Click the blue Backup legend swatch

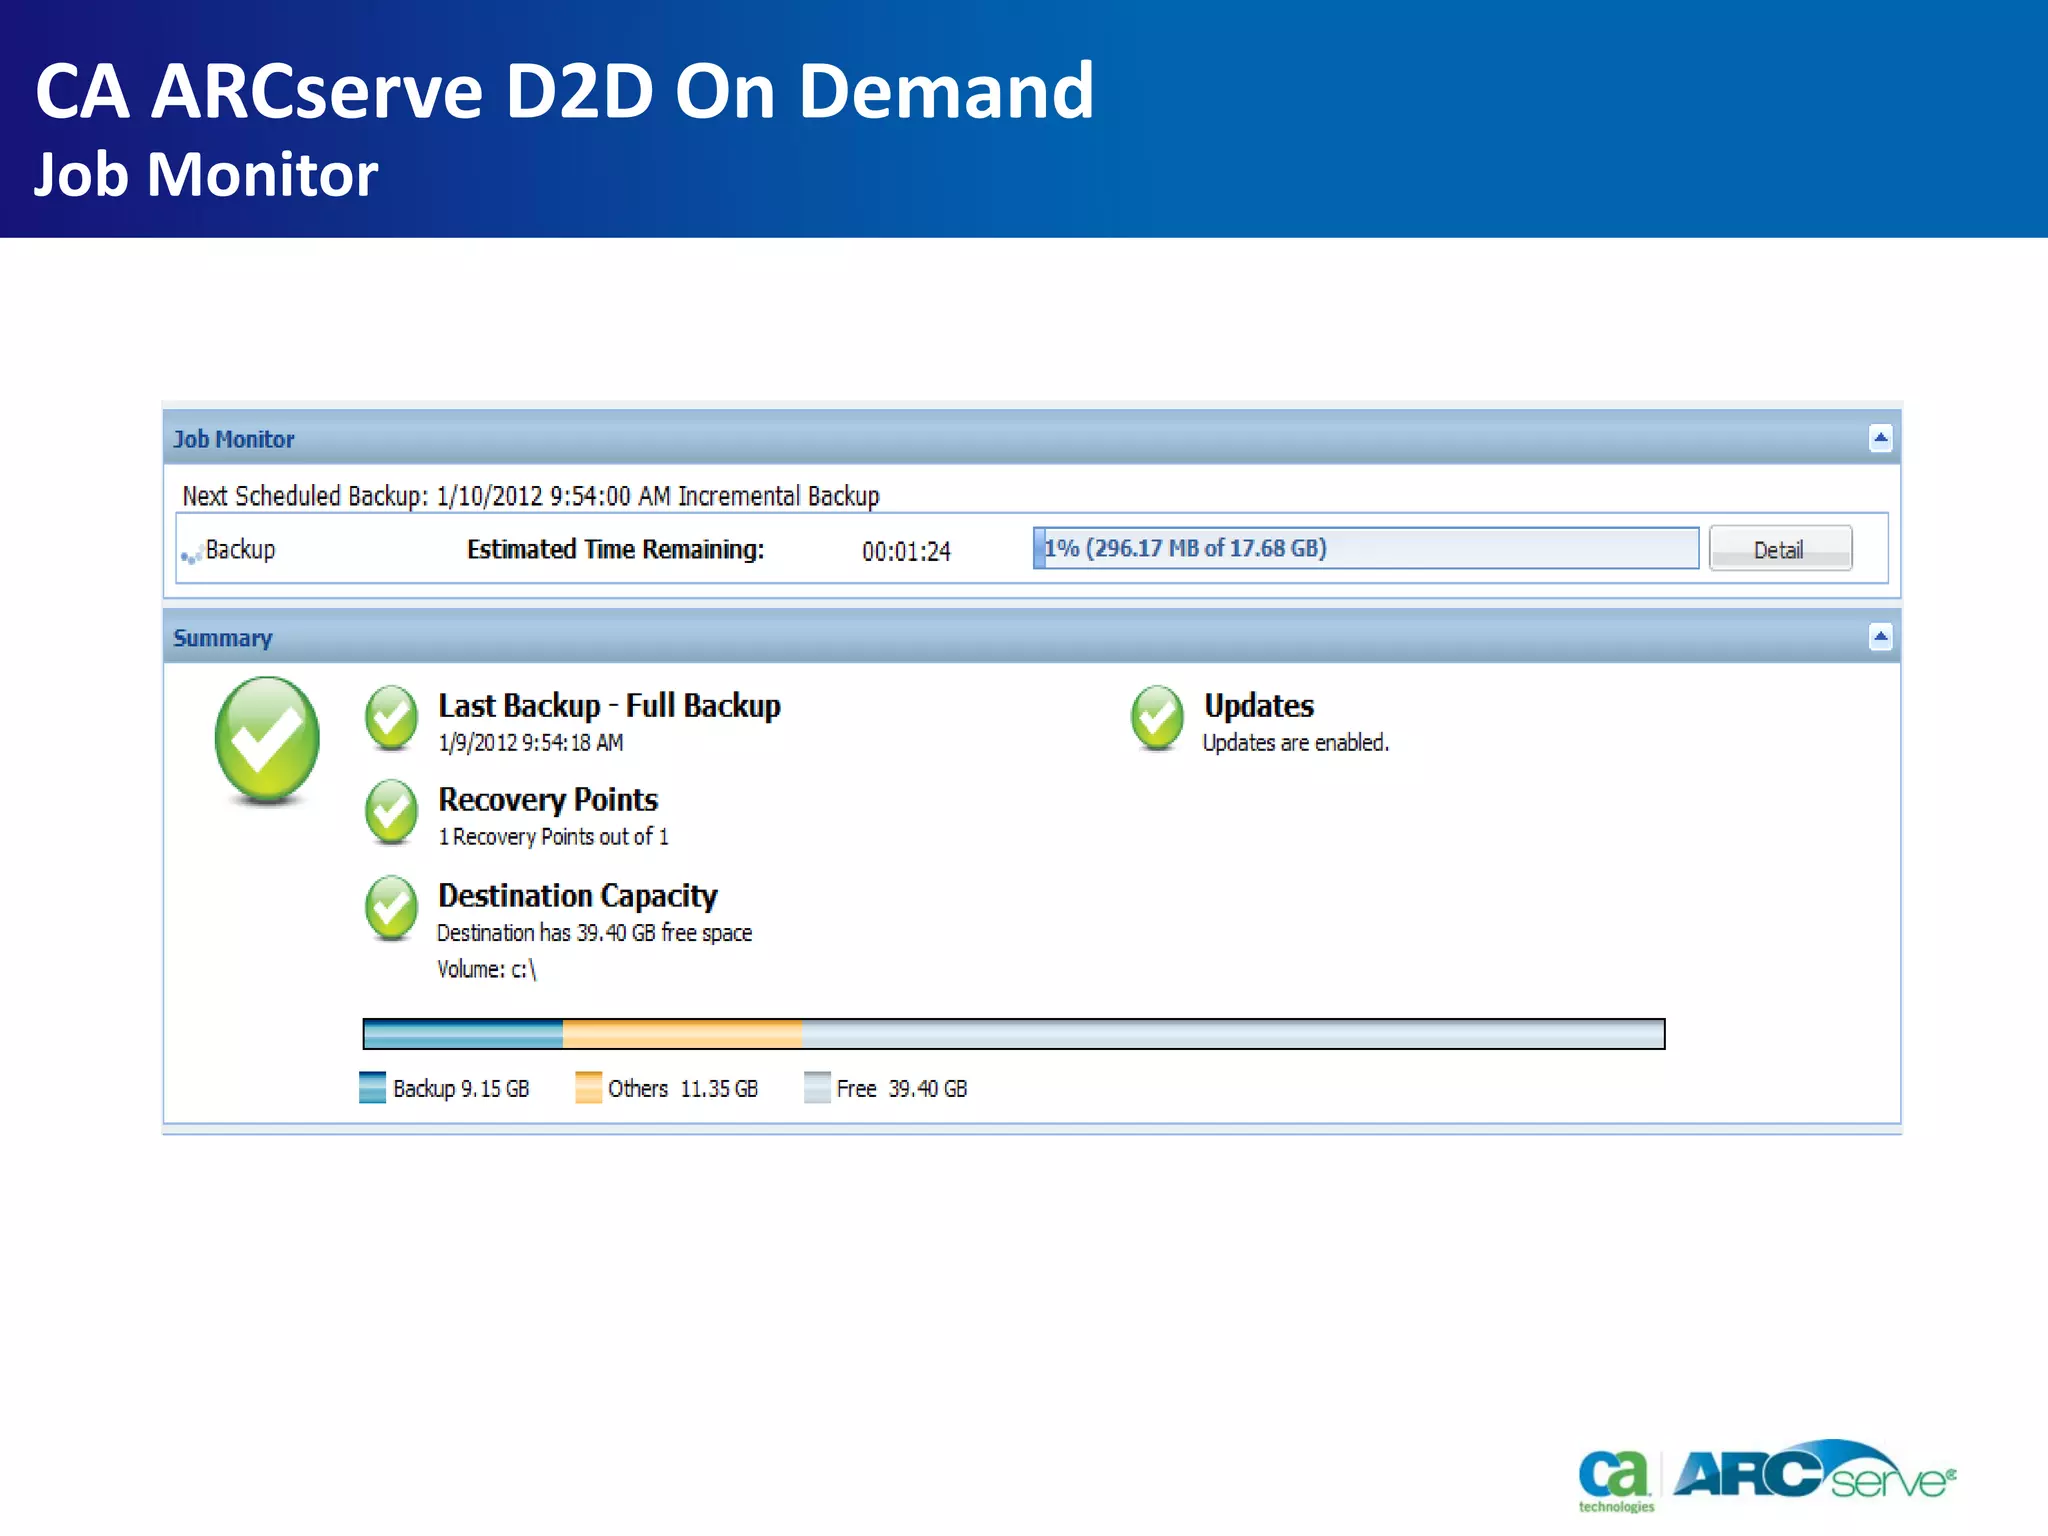(x=372, y=1088)
